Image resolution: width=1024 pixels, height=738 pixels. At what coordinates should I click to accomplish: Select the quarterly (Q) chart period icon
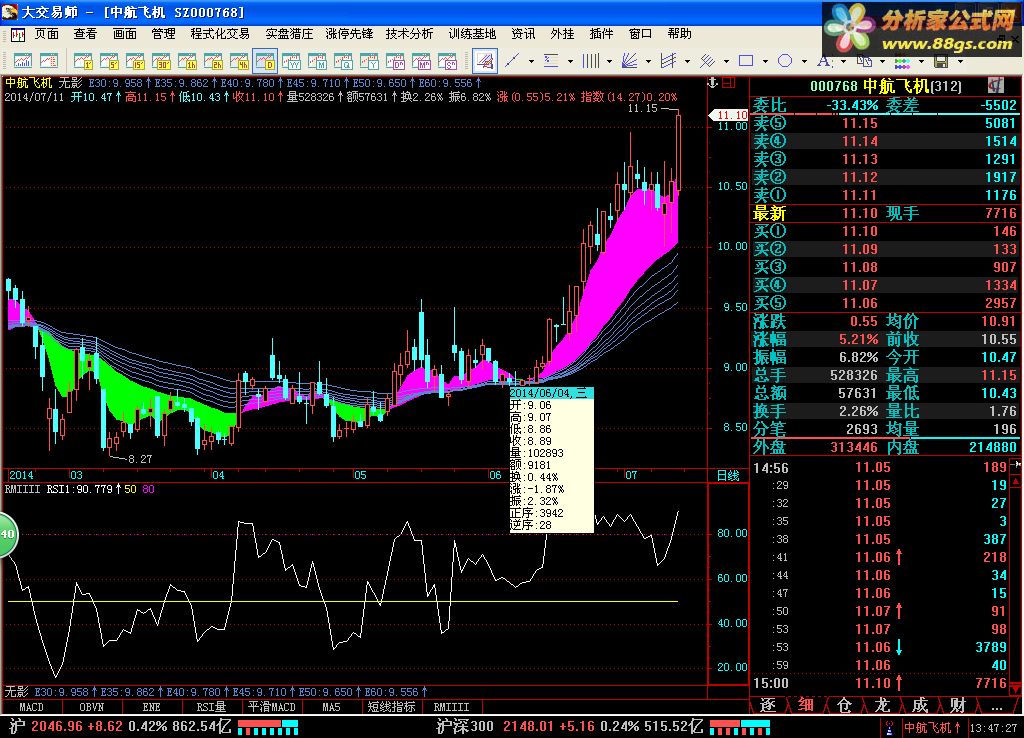344,61
